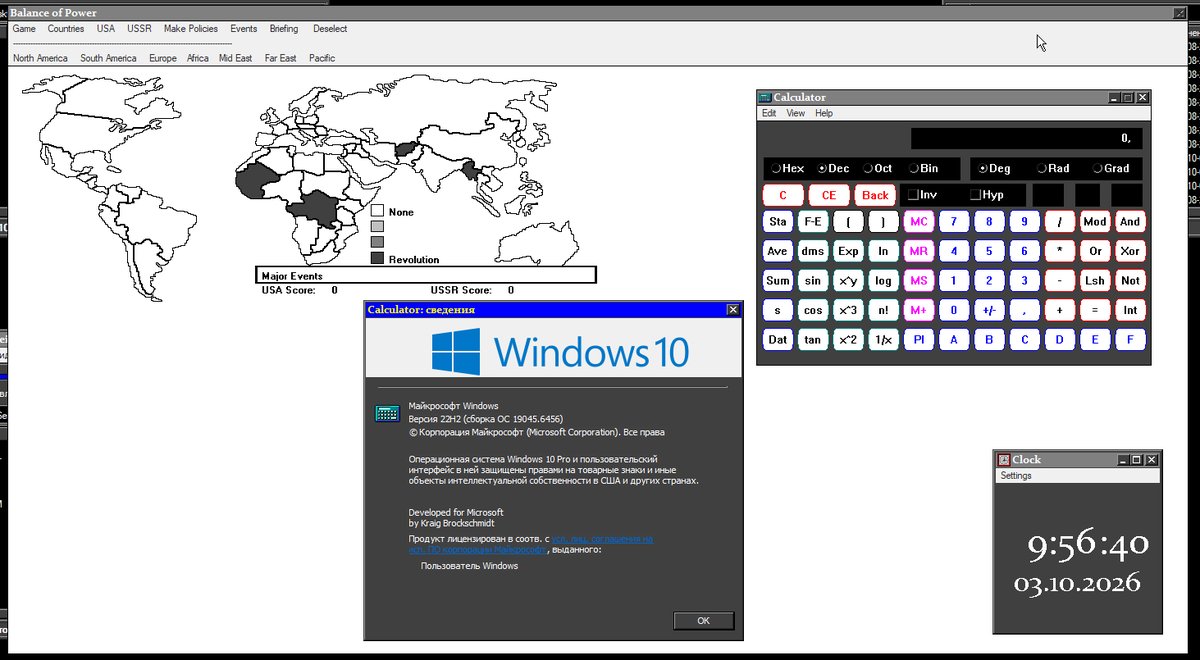
Task: Open the Briefing menu
Action: (x=284, y=29)
